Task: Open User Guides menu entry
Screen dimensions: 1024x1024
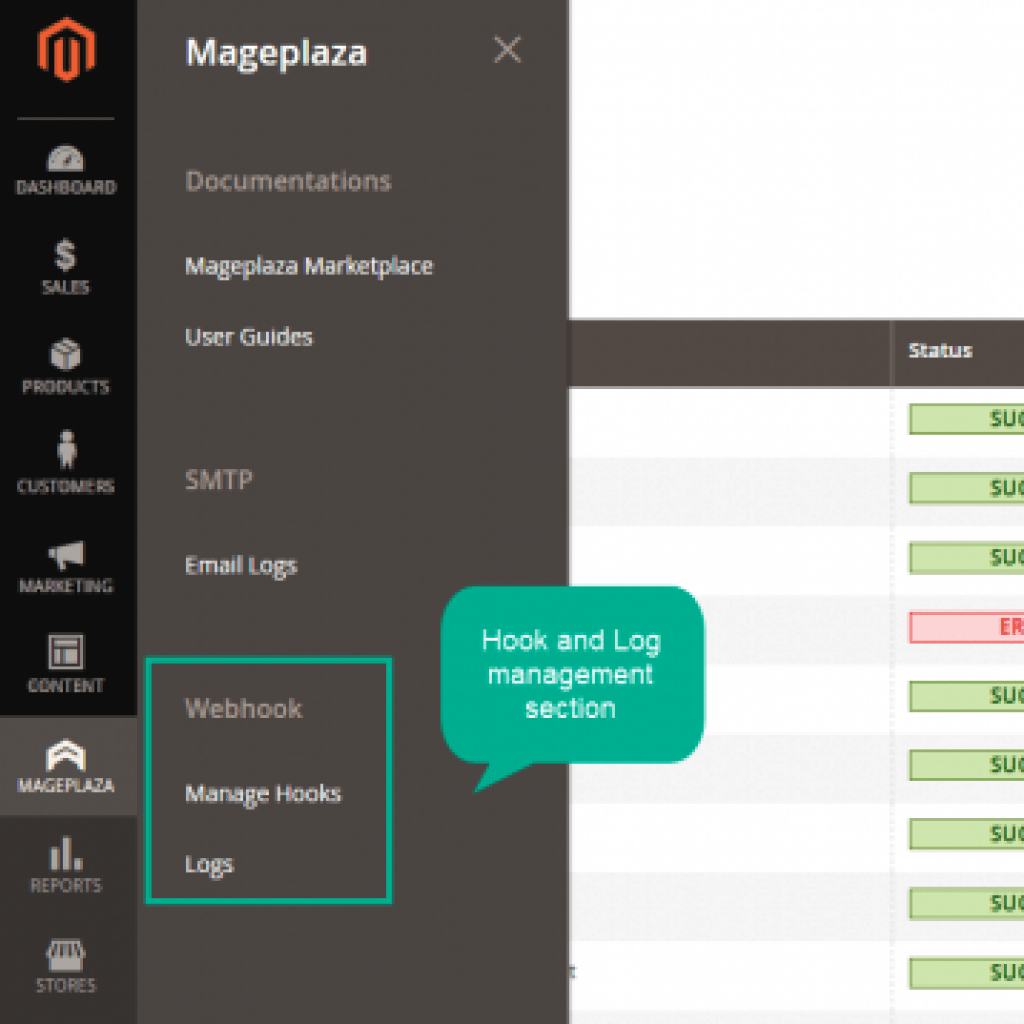Action: (x=249, y=337)
